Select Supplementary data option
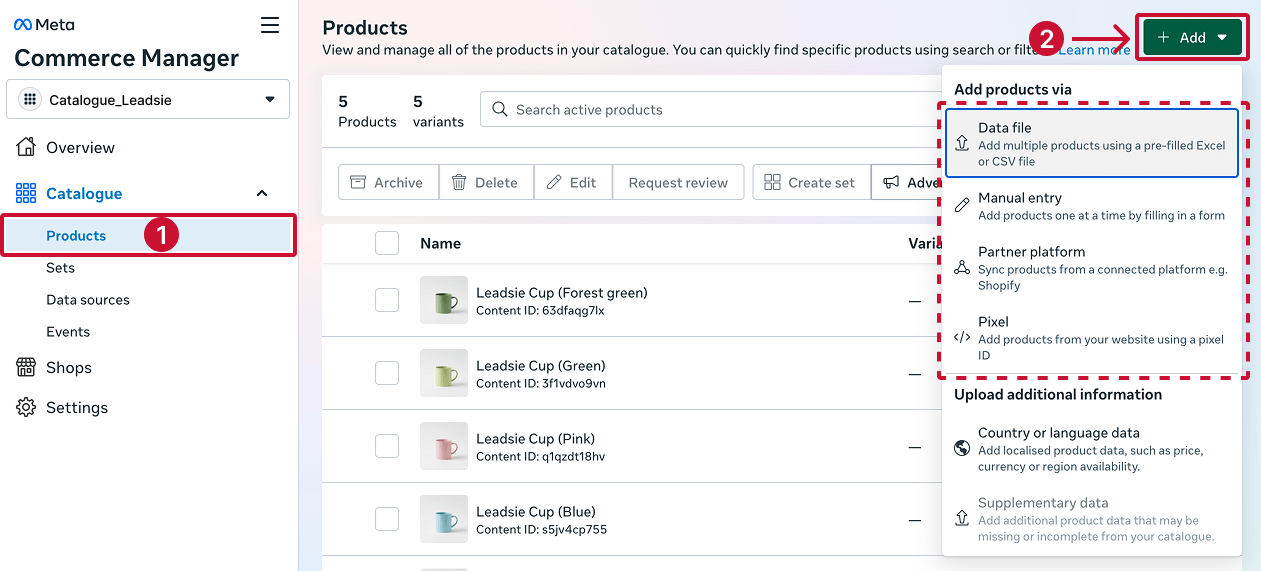Image resolution: width=1261 pixels, height=571 pixels. click(x=1090, y=519)
